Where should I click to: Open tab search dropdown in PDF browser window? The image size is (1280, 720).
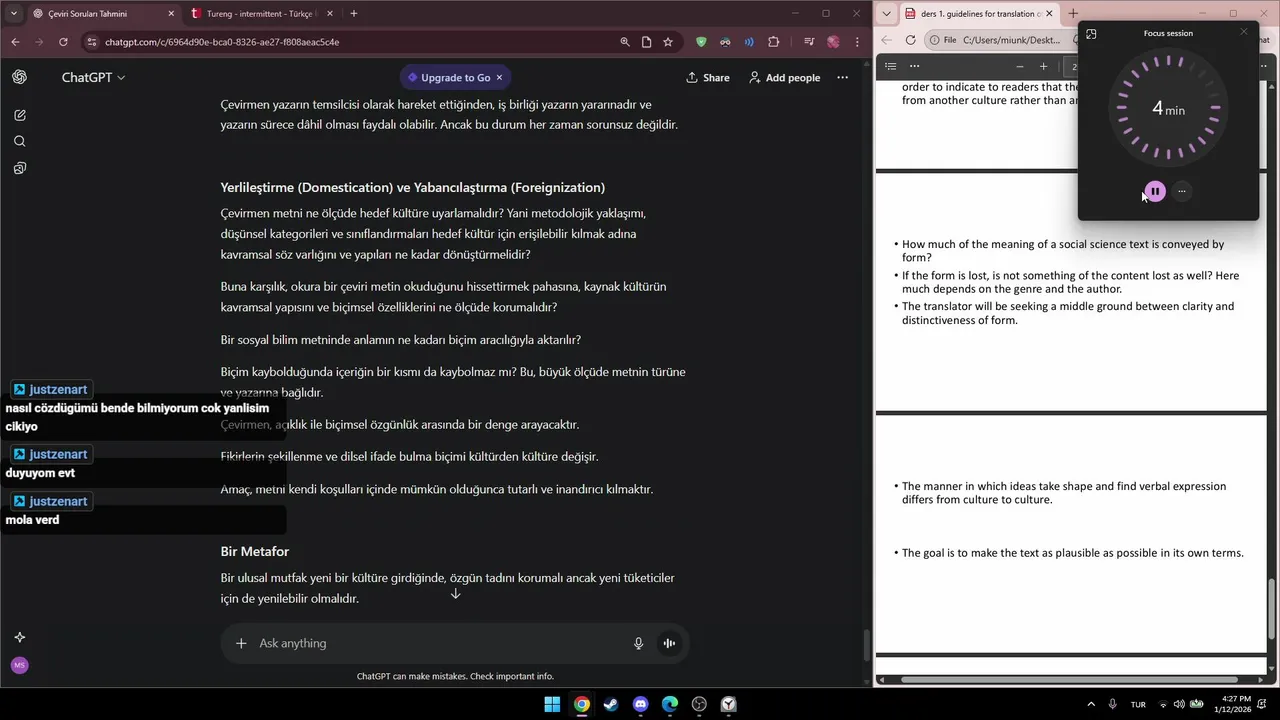click(886, 13)
